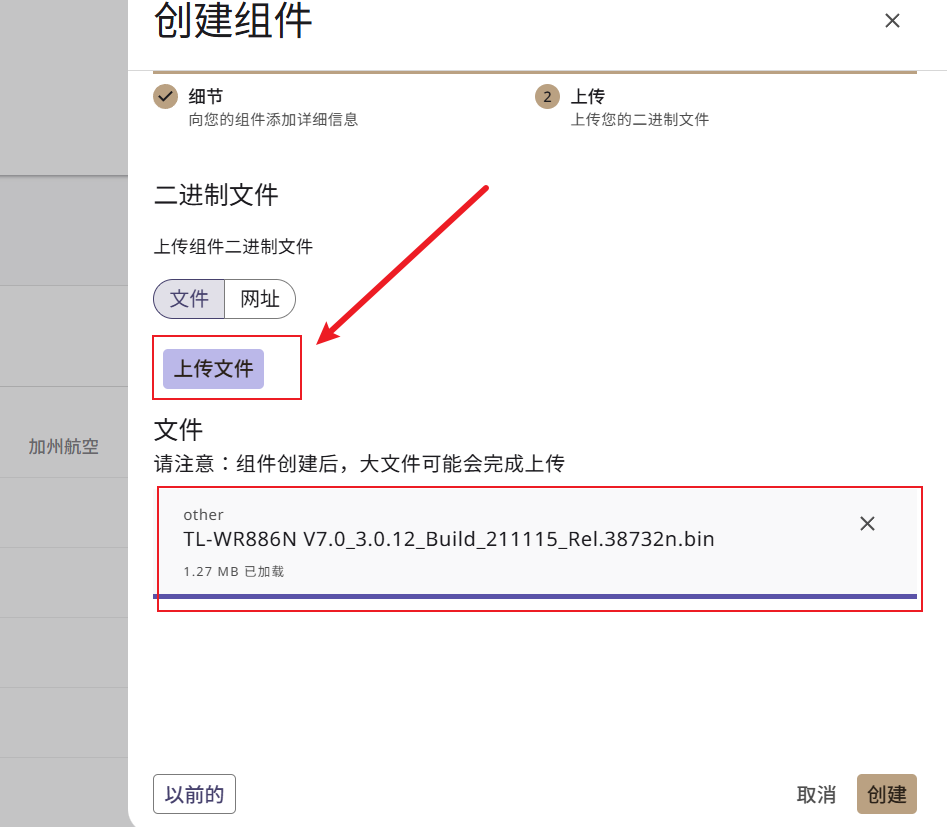Click the completed step checkmark icon
947x827 pixels.
click(x=165, y=97)
